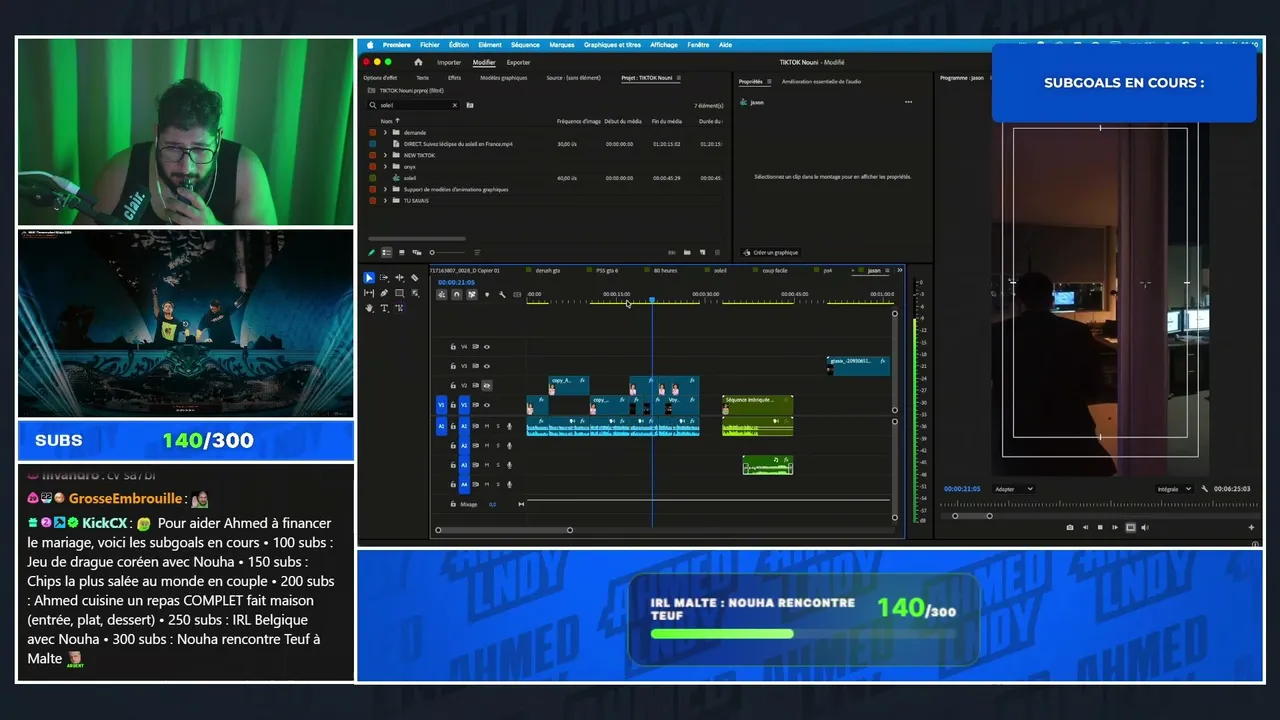1280x720 pixels.
Task: Select the Pen tool
Action: coord(384,293)
